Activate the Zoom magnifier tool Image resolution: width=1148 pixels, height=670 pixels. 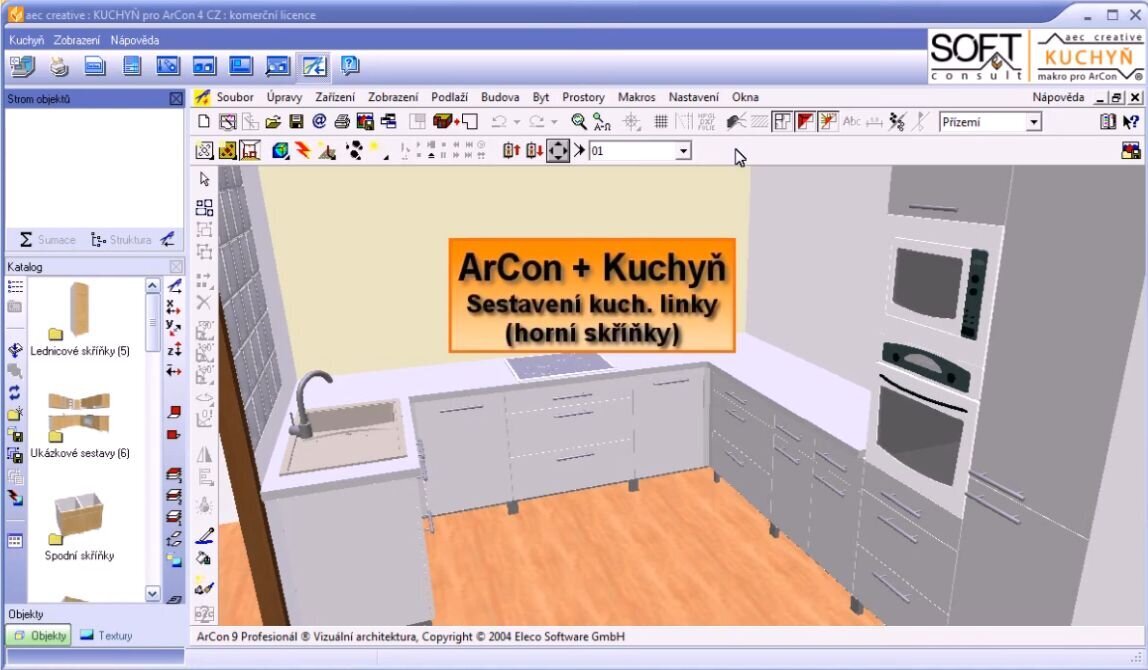point(577,121)
